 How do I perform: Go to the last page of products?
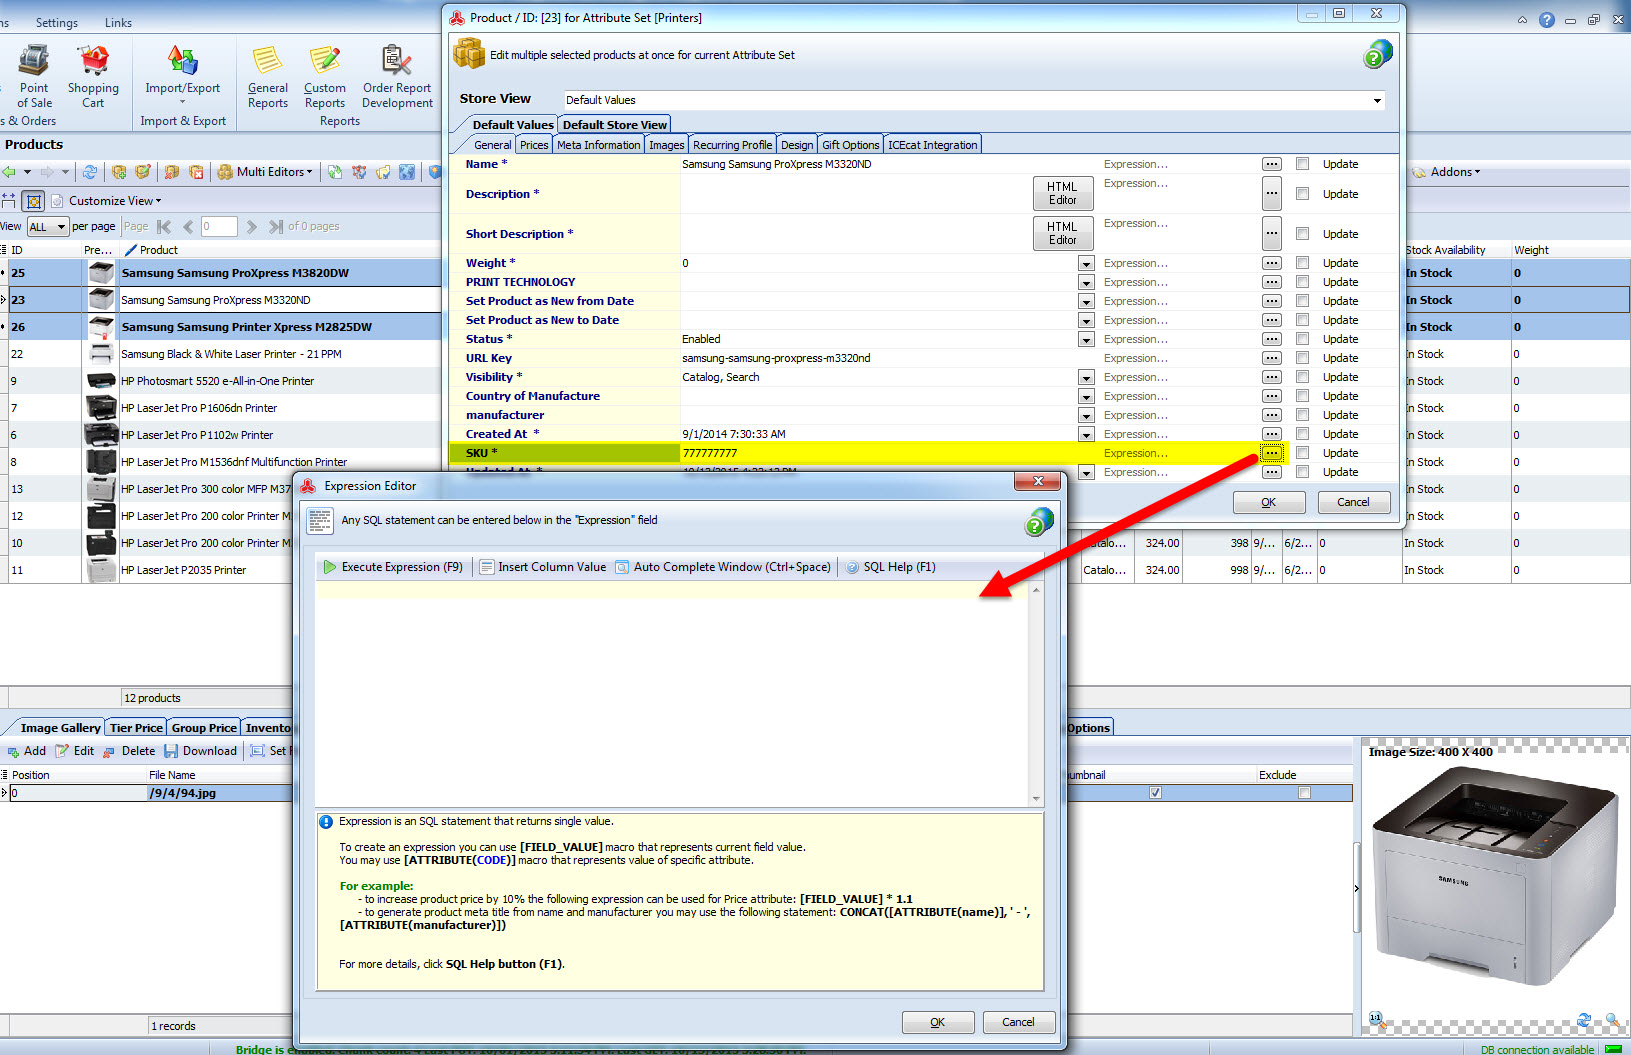[x=276, y=227]
